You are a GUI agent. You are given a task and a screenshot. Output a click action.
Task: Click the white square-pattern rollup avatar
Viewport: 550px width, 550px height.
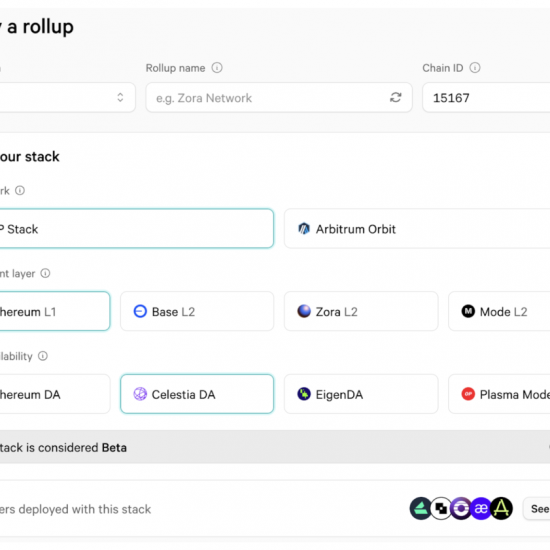pos(441,508)
